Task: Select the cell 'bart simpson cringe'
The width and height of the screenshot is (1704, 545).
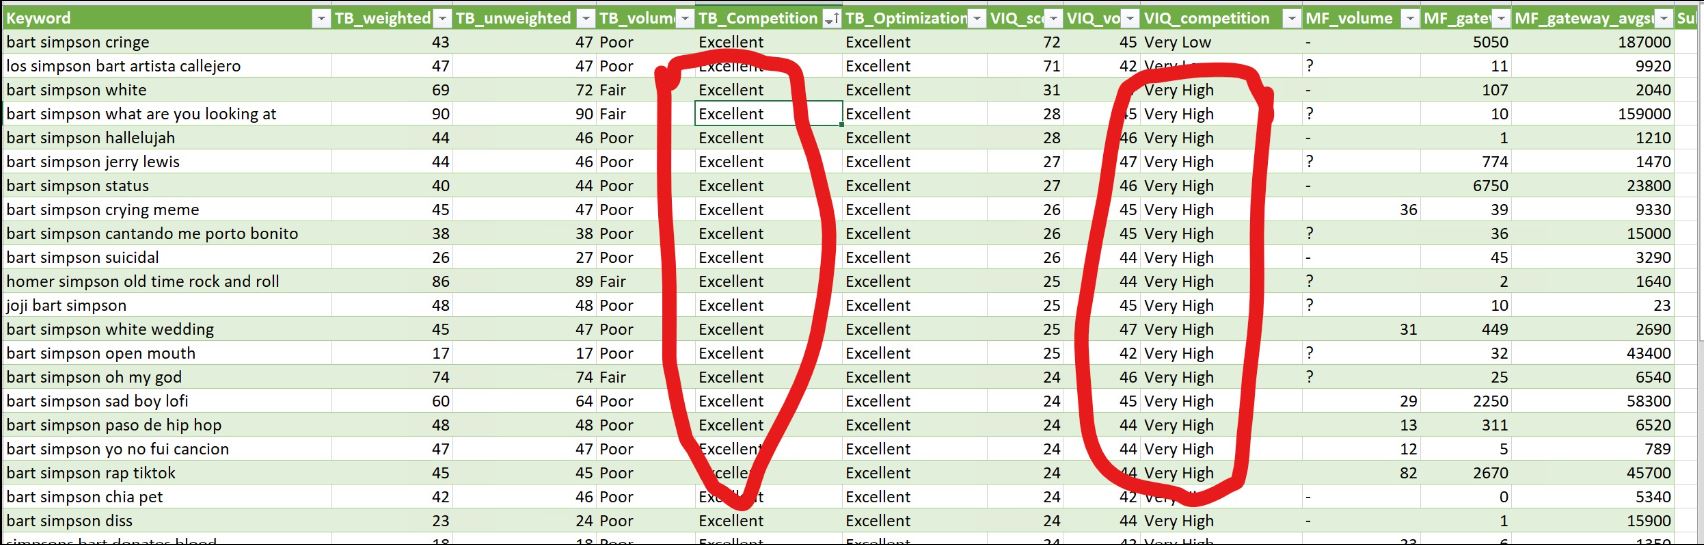Action: 167,42
